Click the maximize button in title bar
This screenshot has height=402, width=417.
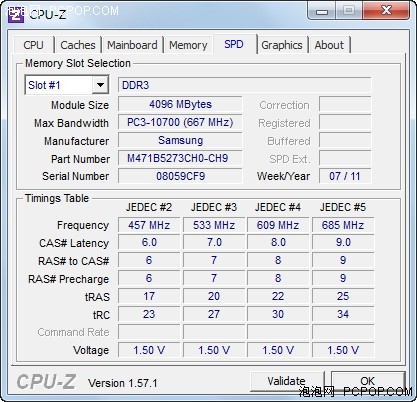349,11
